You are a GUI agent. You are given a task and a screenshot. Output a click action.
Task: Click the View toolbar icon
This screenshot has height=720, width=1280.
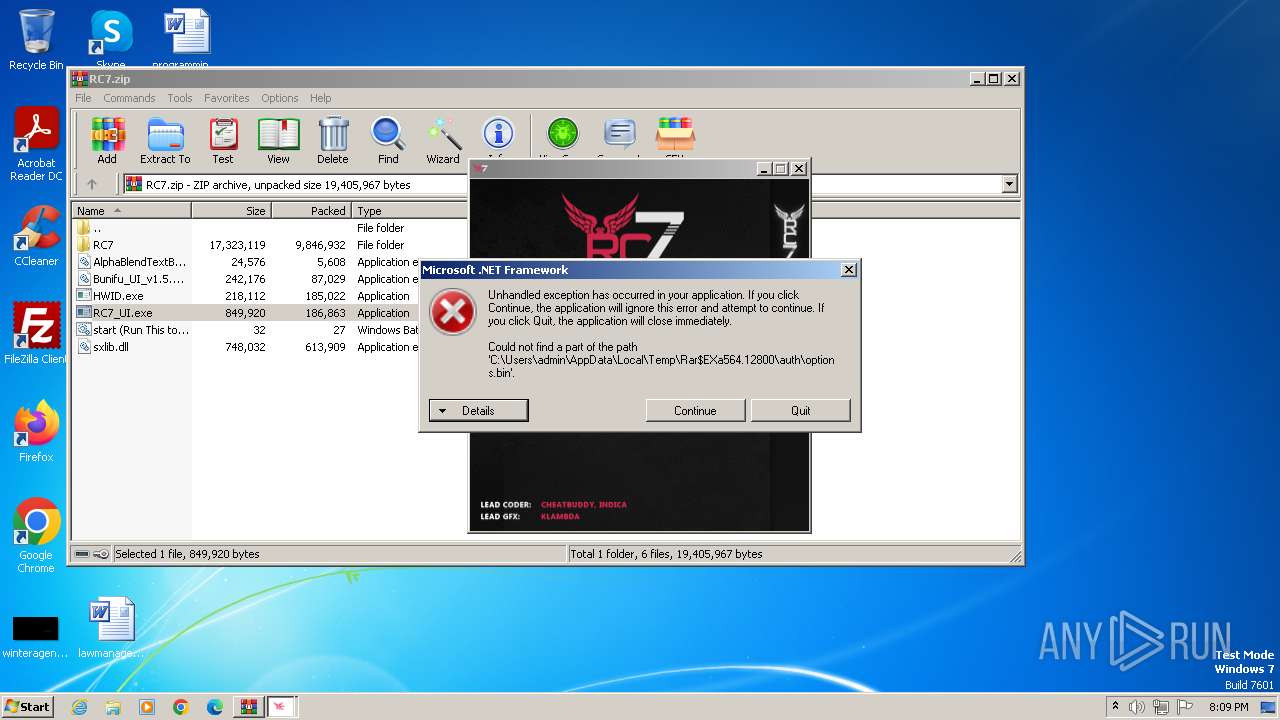[278, 140]
